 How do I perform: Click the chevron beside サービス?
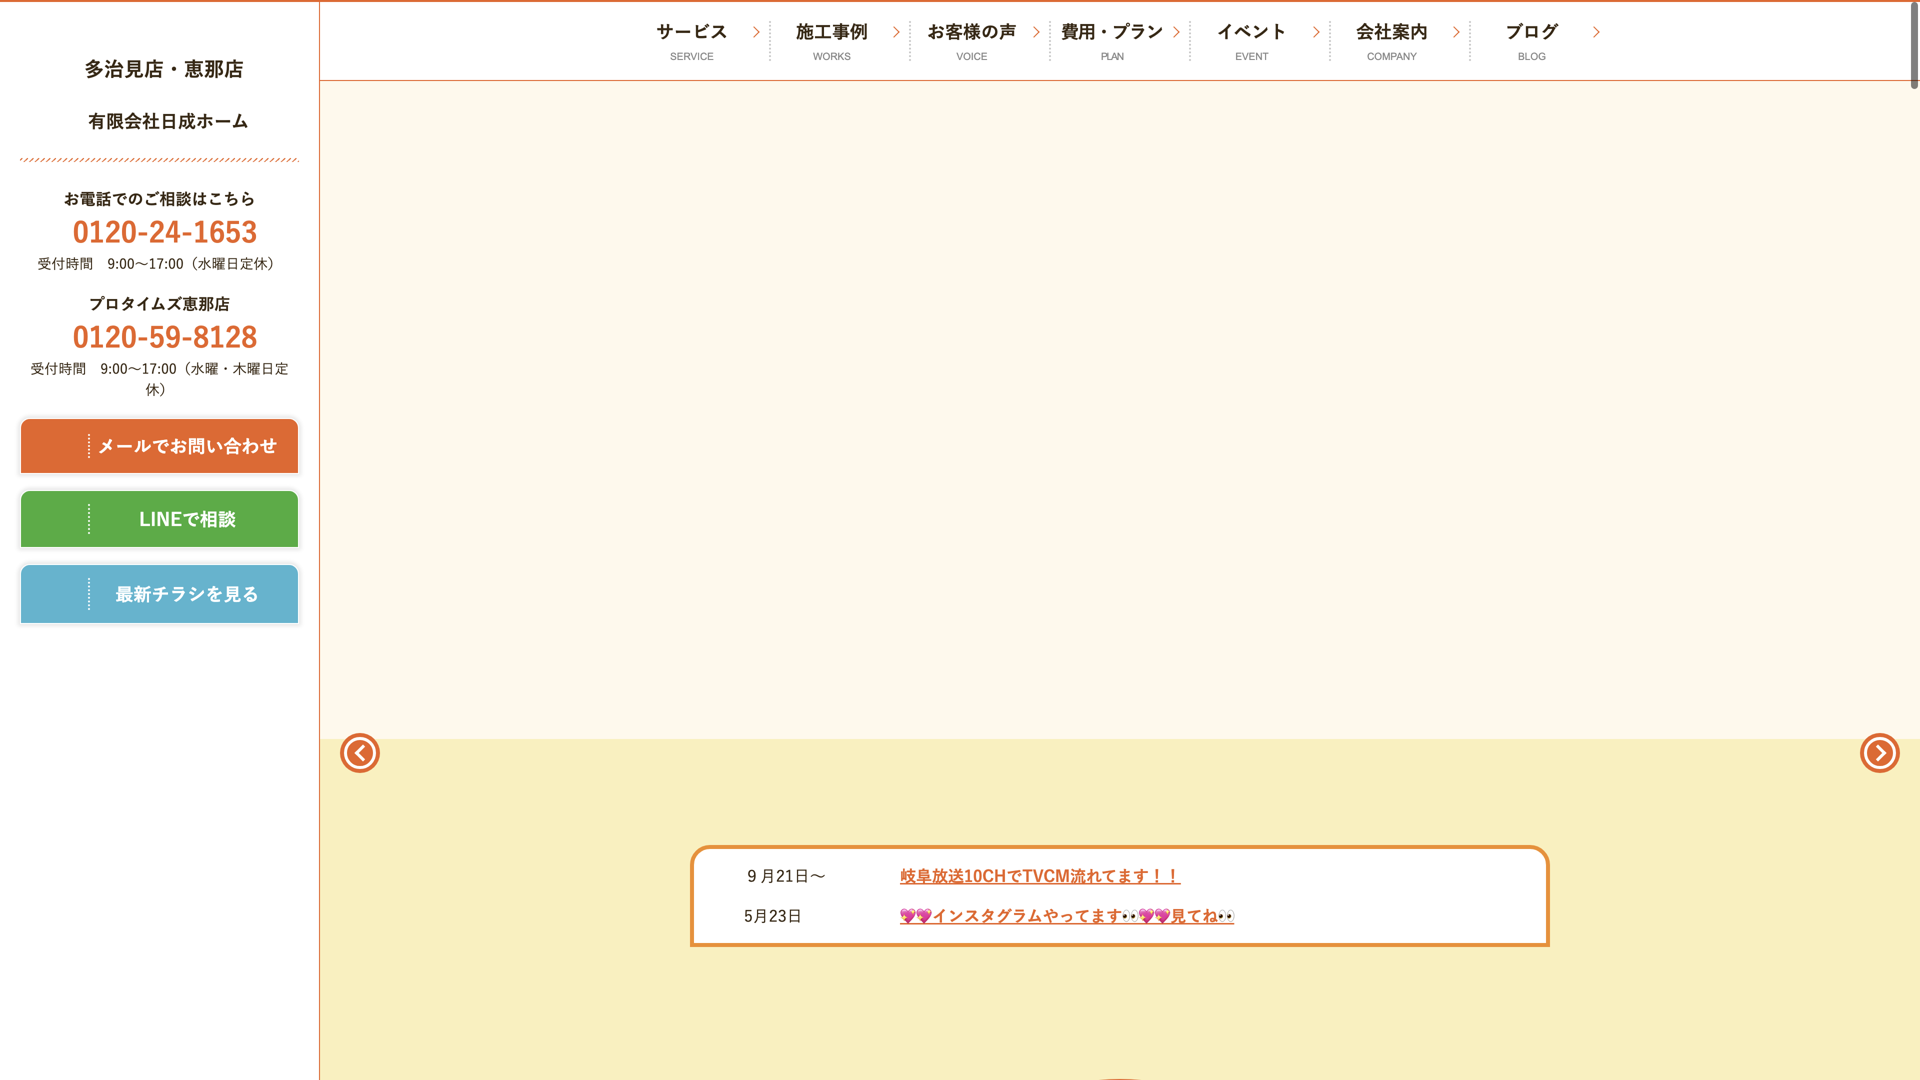point(756,32)
